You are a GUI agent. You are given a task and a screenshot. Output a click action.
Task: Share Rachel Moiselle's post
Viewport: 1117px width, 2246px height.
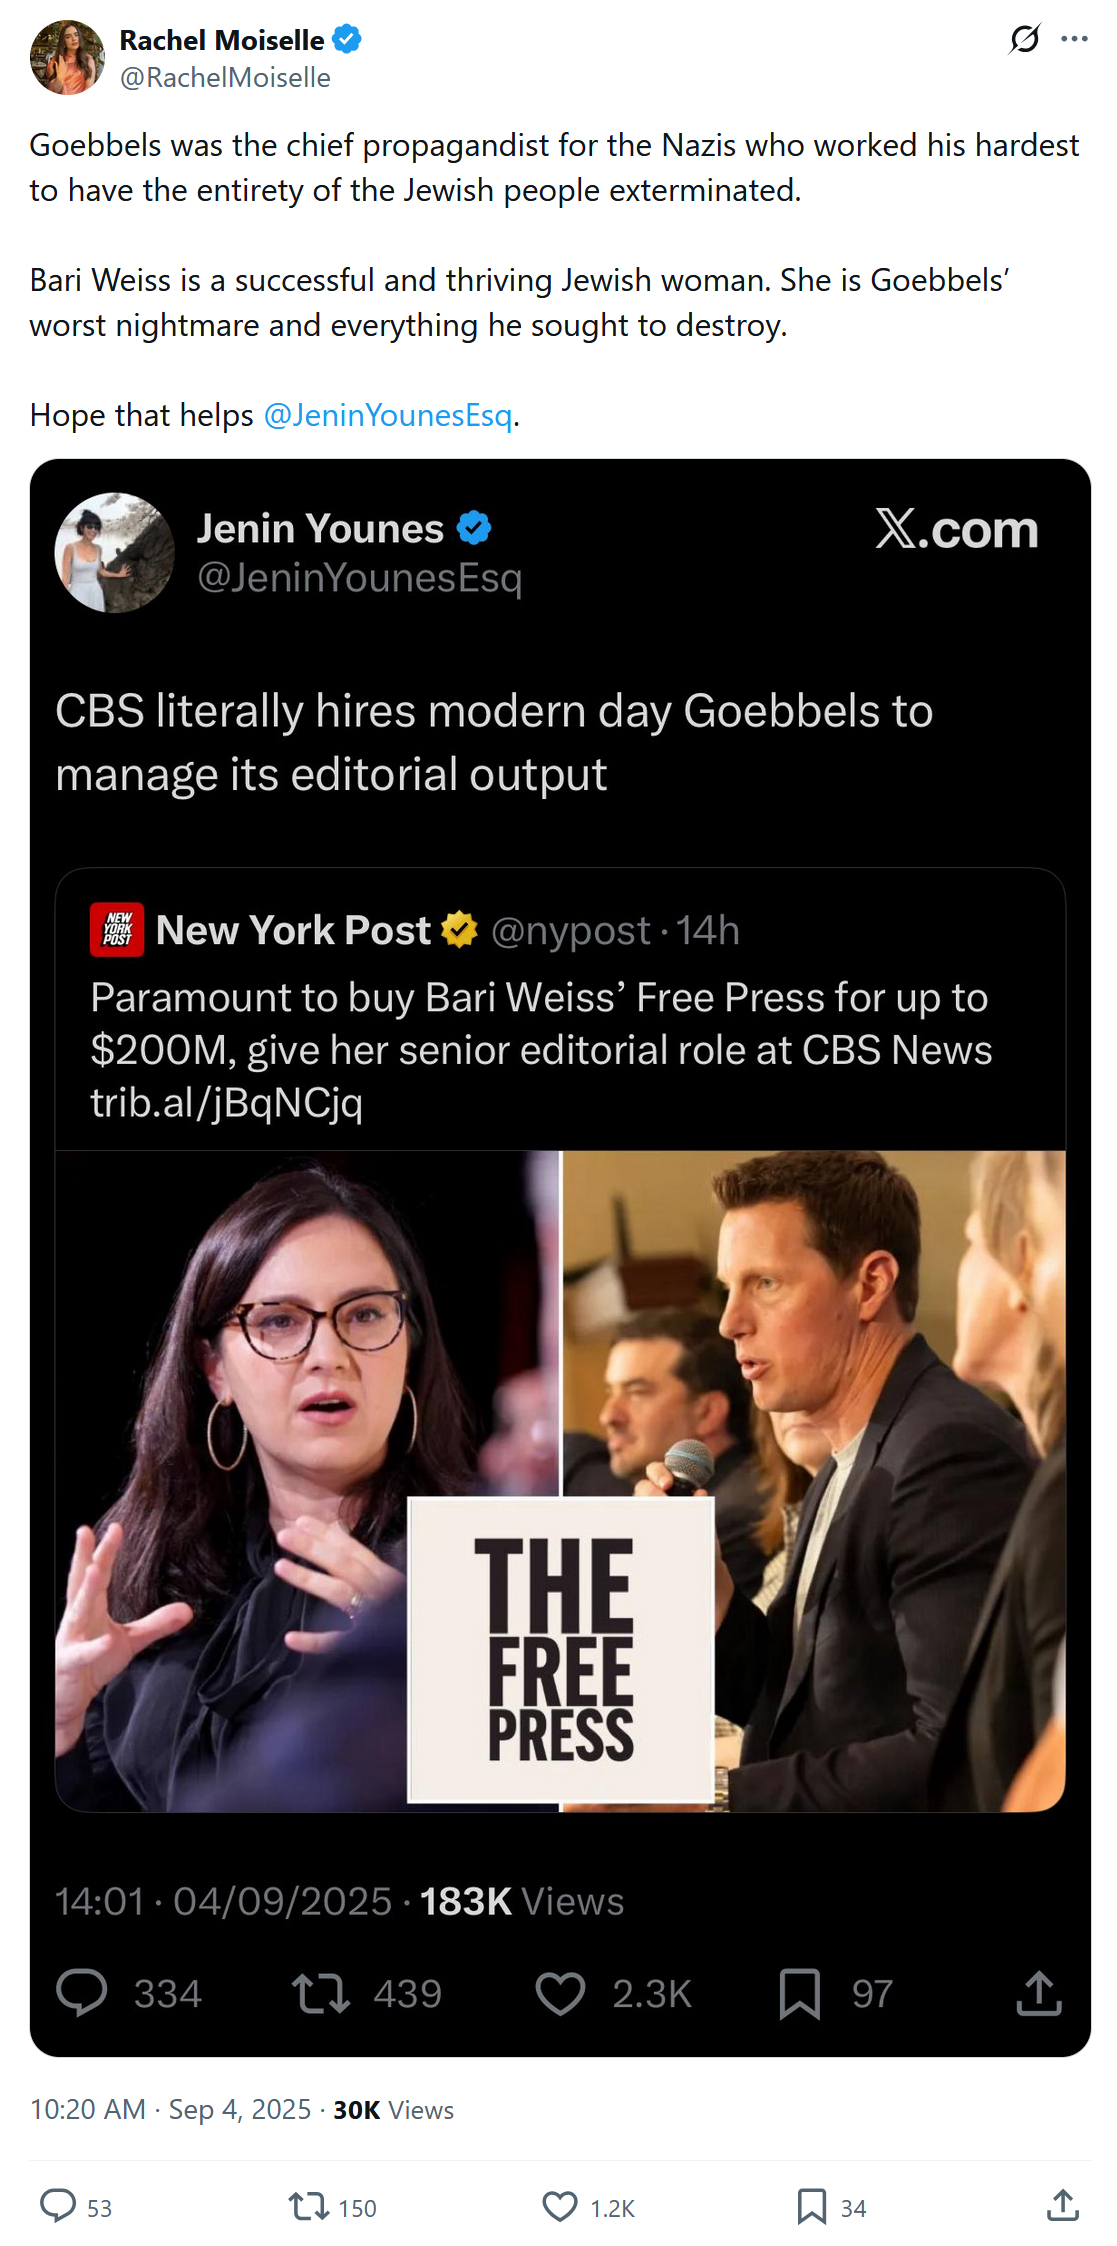[x=1062, y=2205]
